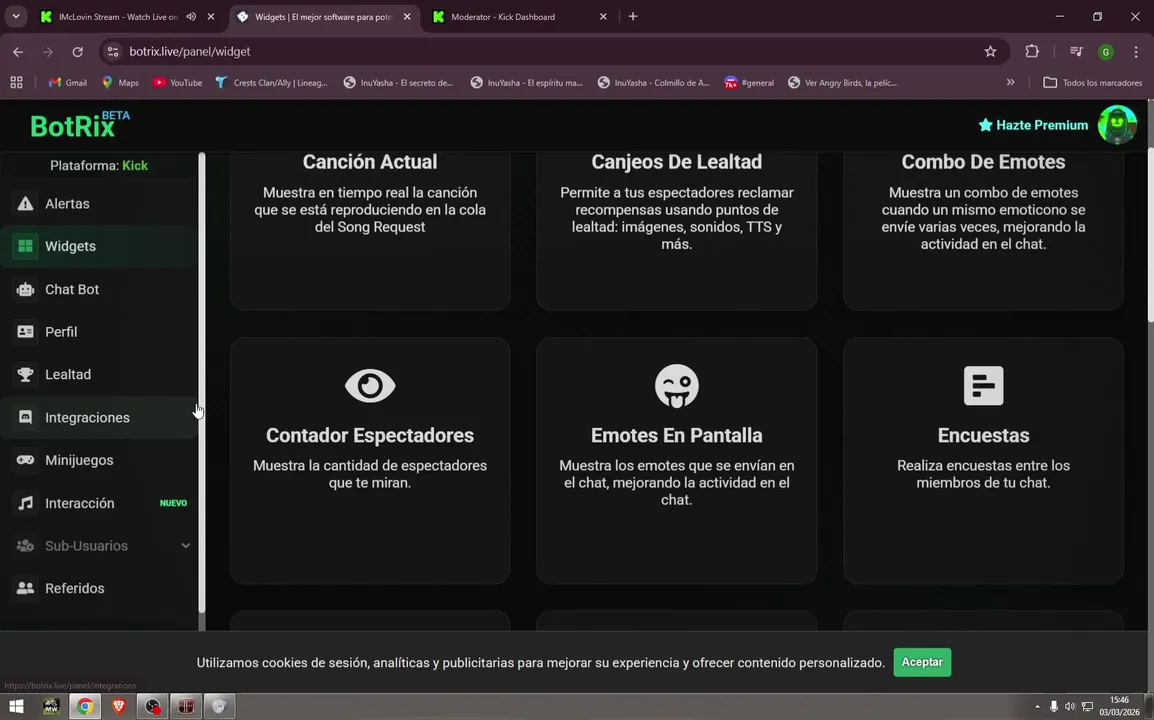
Task: Click the Perfil card icon
Action: click(25, 332)
